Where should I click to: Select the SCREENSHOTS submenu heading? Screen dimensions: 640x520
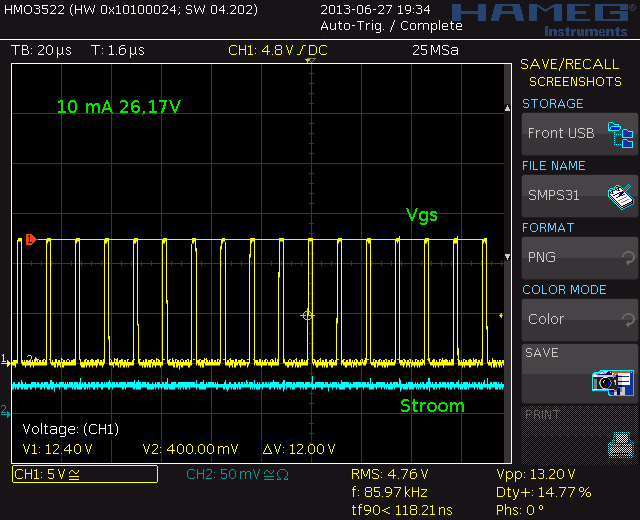pyautogui.click(x=575, y=82)
